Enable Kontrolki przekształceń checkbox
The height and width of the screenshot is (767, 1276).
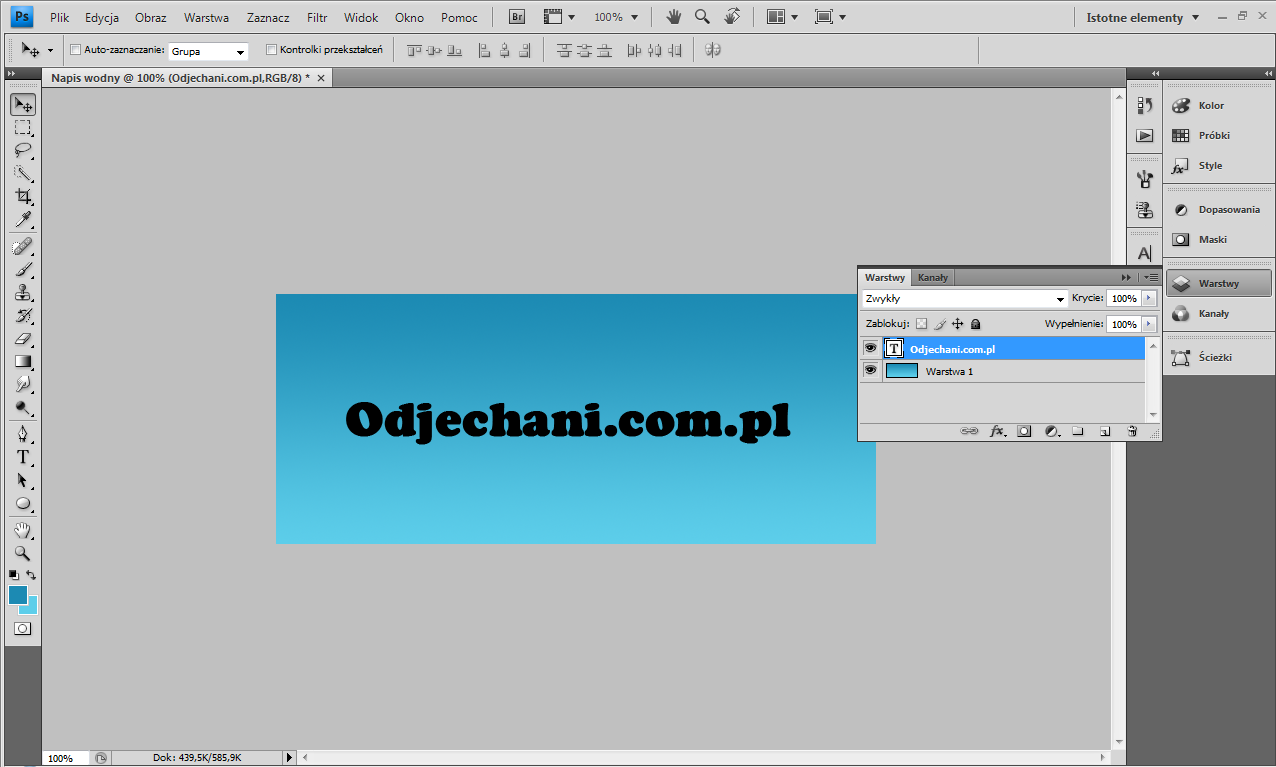272,49
